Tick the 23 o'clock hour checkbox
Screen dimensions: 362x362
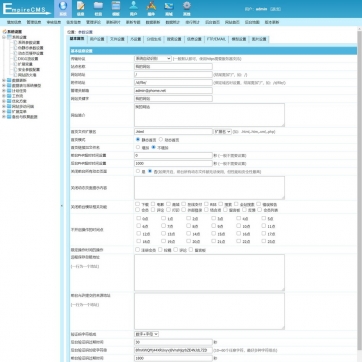(264, 241)
